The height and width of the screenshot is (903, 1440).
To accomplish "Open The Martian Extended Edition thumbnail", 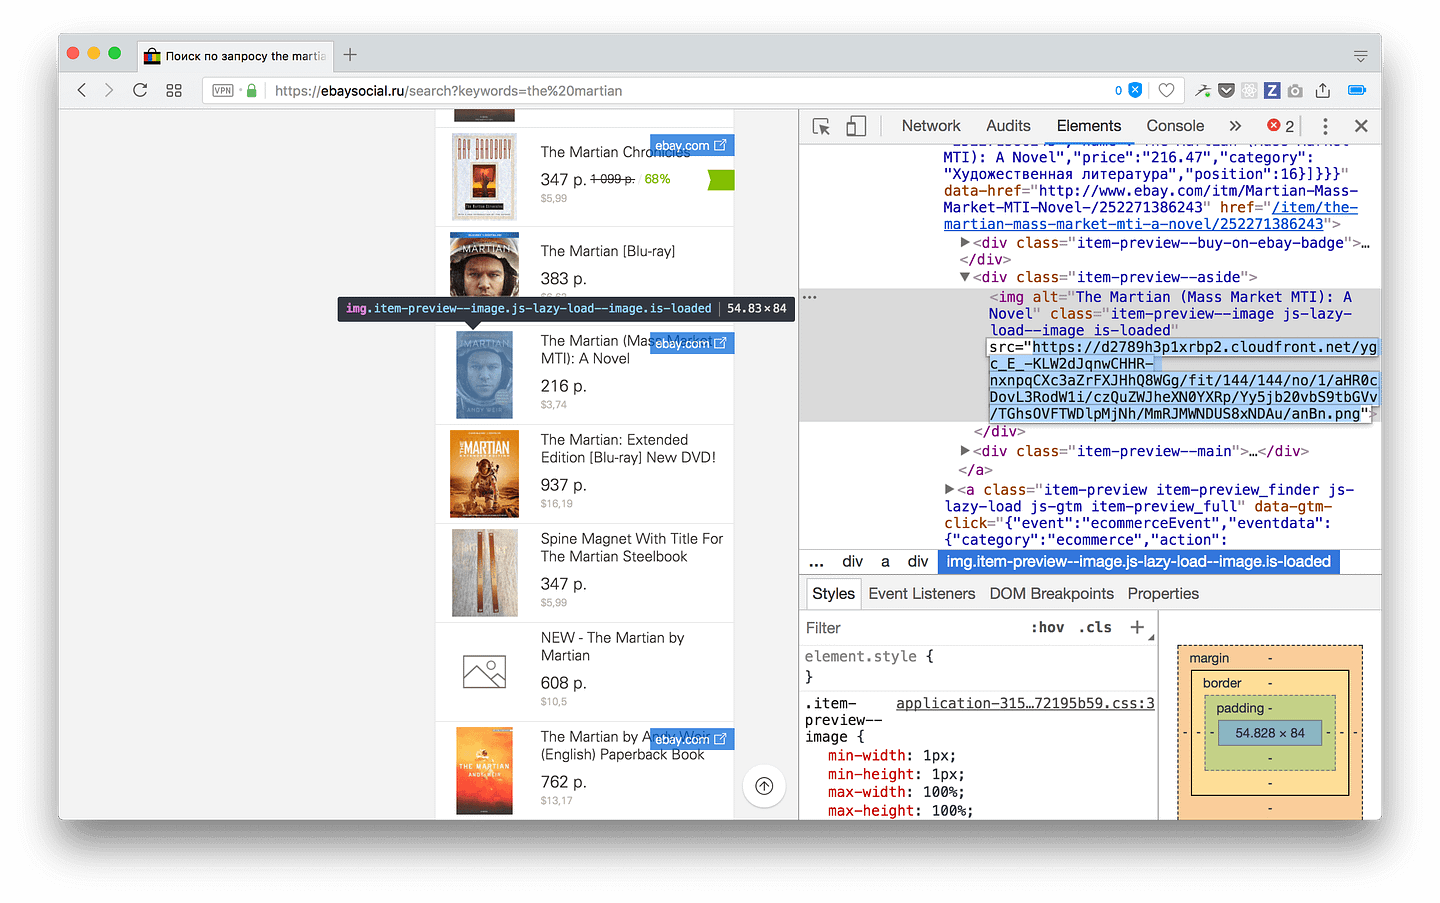I will point(484,474).
